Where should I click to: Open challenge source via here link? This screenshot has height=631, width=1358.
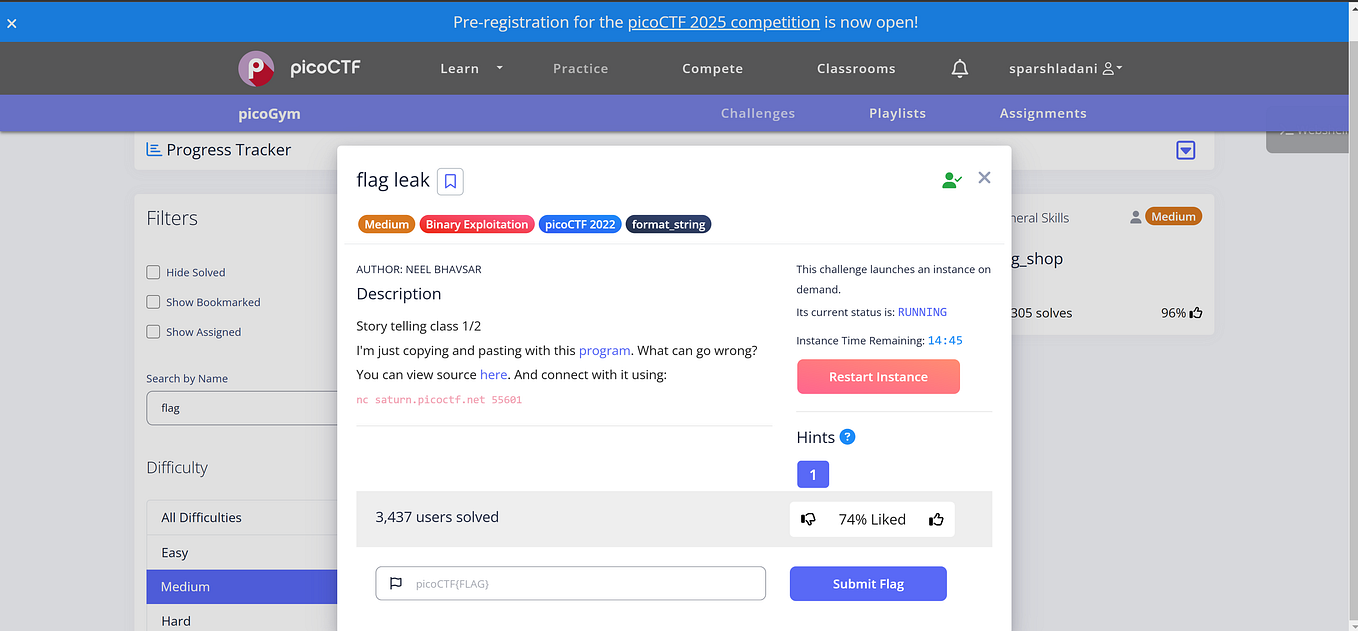493,374
